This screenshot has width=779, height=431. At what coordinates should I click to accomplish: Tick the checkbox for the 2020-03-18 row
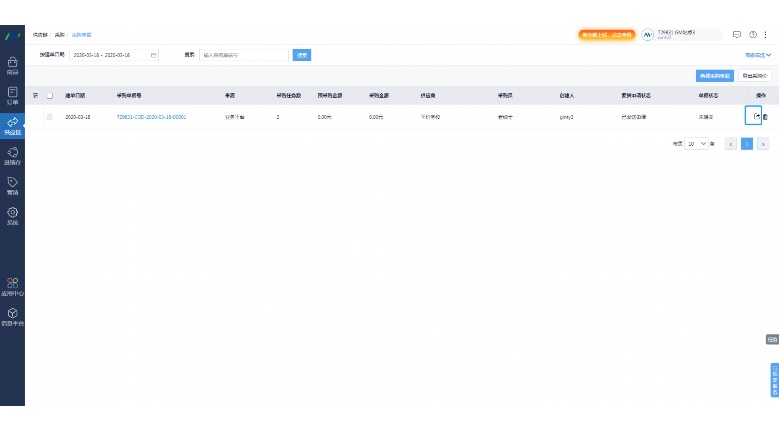(x=50, y=117)
